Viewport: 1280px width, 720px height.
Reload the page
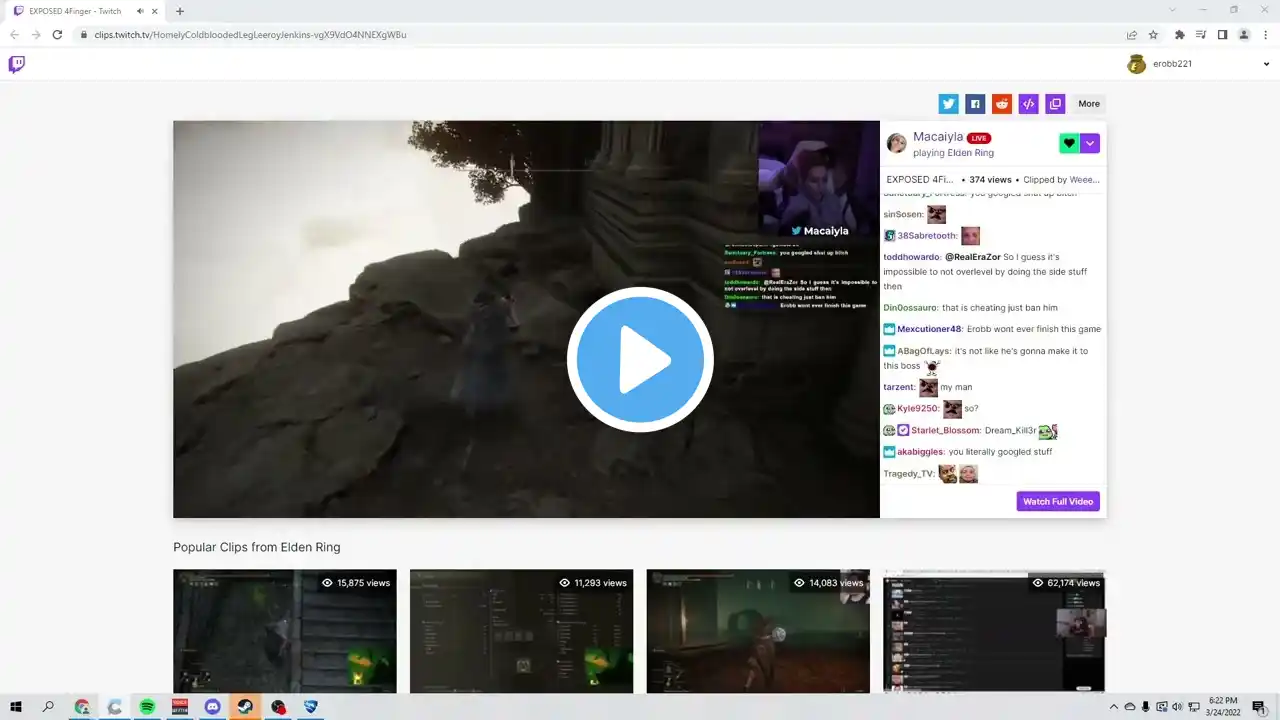tap(57, 35)
